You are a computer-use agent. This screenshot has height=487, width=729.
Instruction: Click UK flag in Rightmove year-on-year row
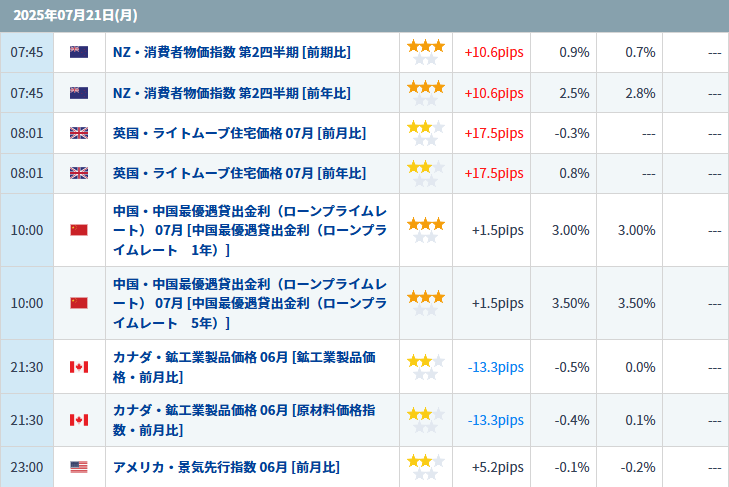(x=79, y=173)
